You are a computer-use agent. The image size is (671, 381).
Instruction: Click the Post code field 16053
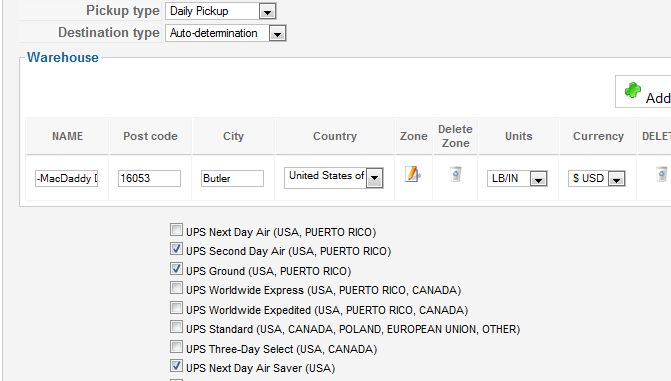[x=149, y=178]
